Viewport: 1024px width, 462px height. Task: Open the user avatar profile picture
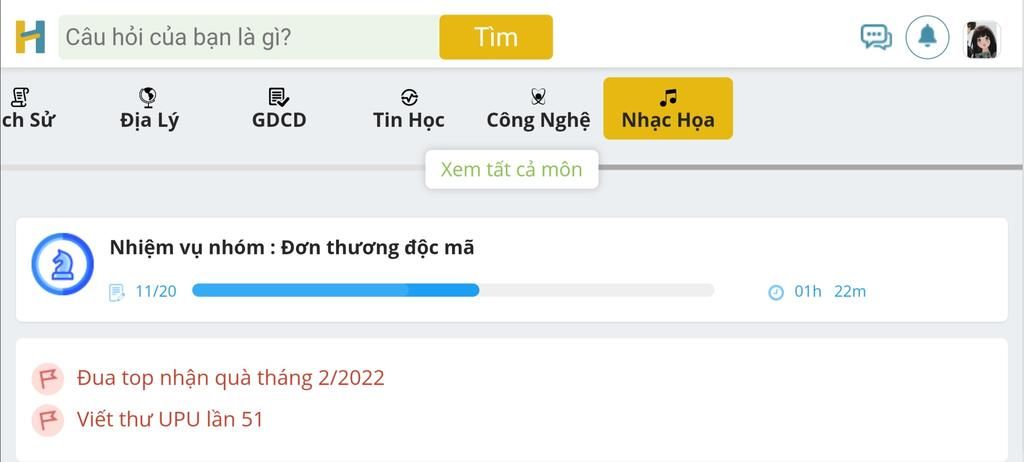click(x=983, y=40)
